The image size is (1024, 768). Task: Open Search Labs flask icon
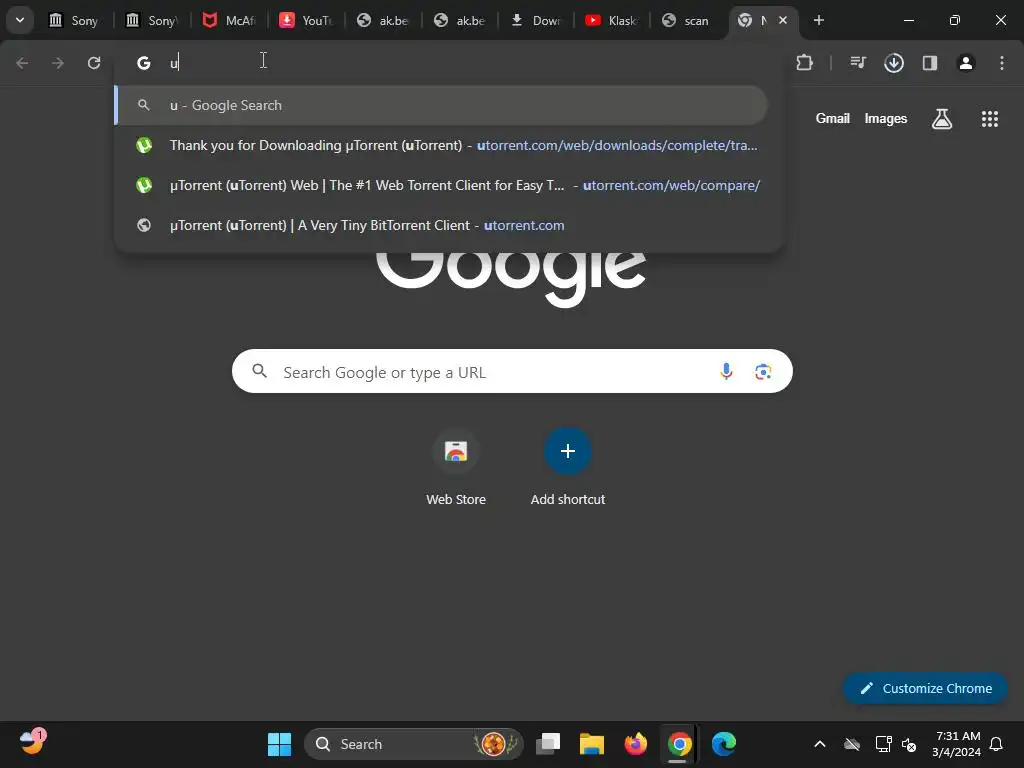click(942, 119)
